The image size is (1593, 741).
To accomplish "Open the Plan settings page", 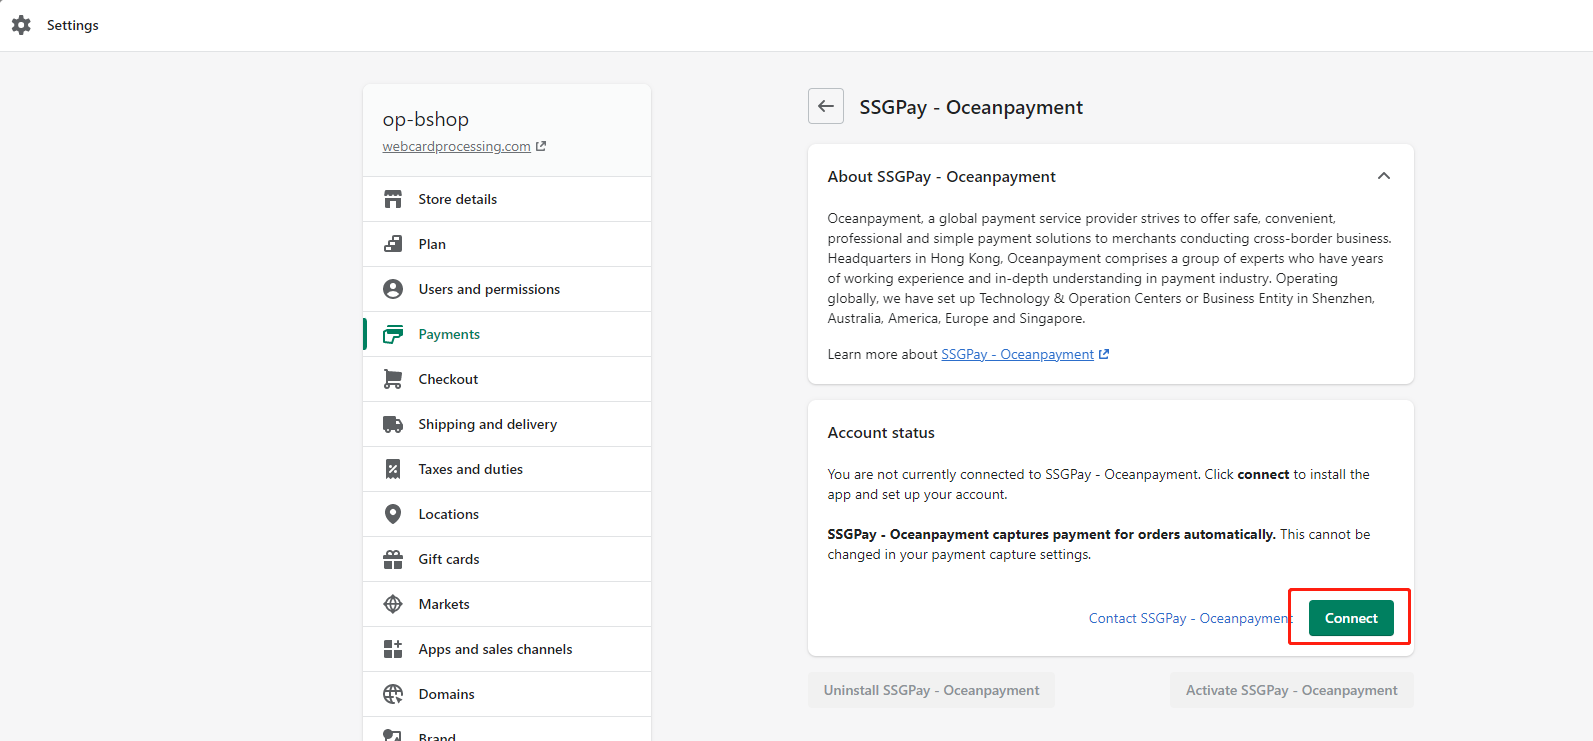I will [432, 244].
